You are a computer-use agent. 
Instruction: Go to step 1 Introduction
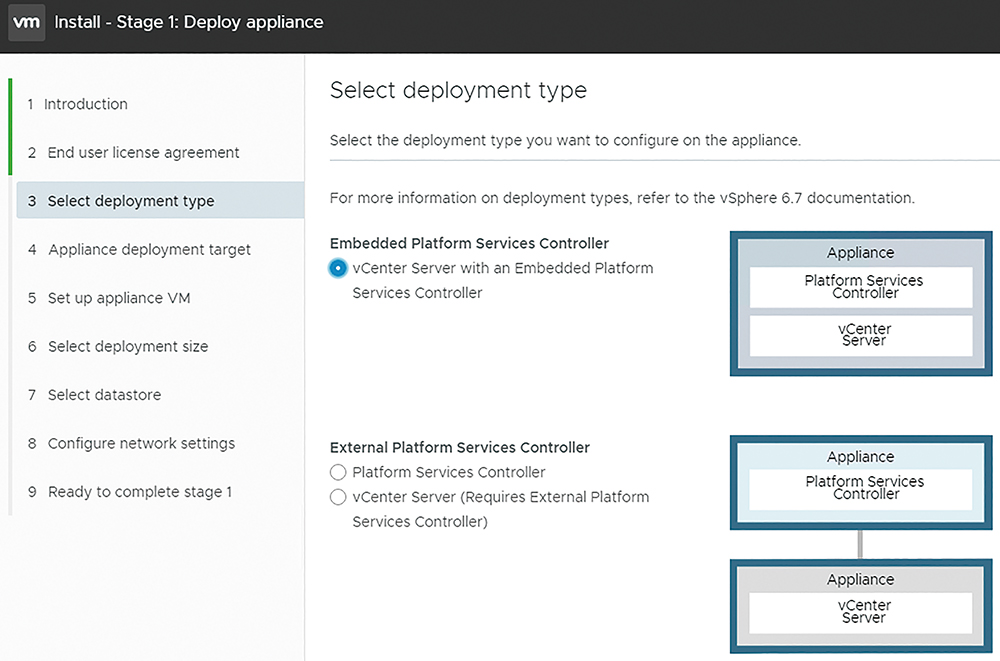click(78, 104)
